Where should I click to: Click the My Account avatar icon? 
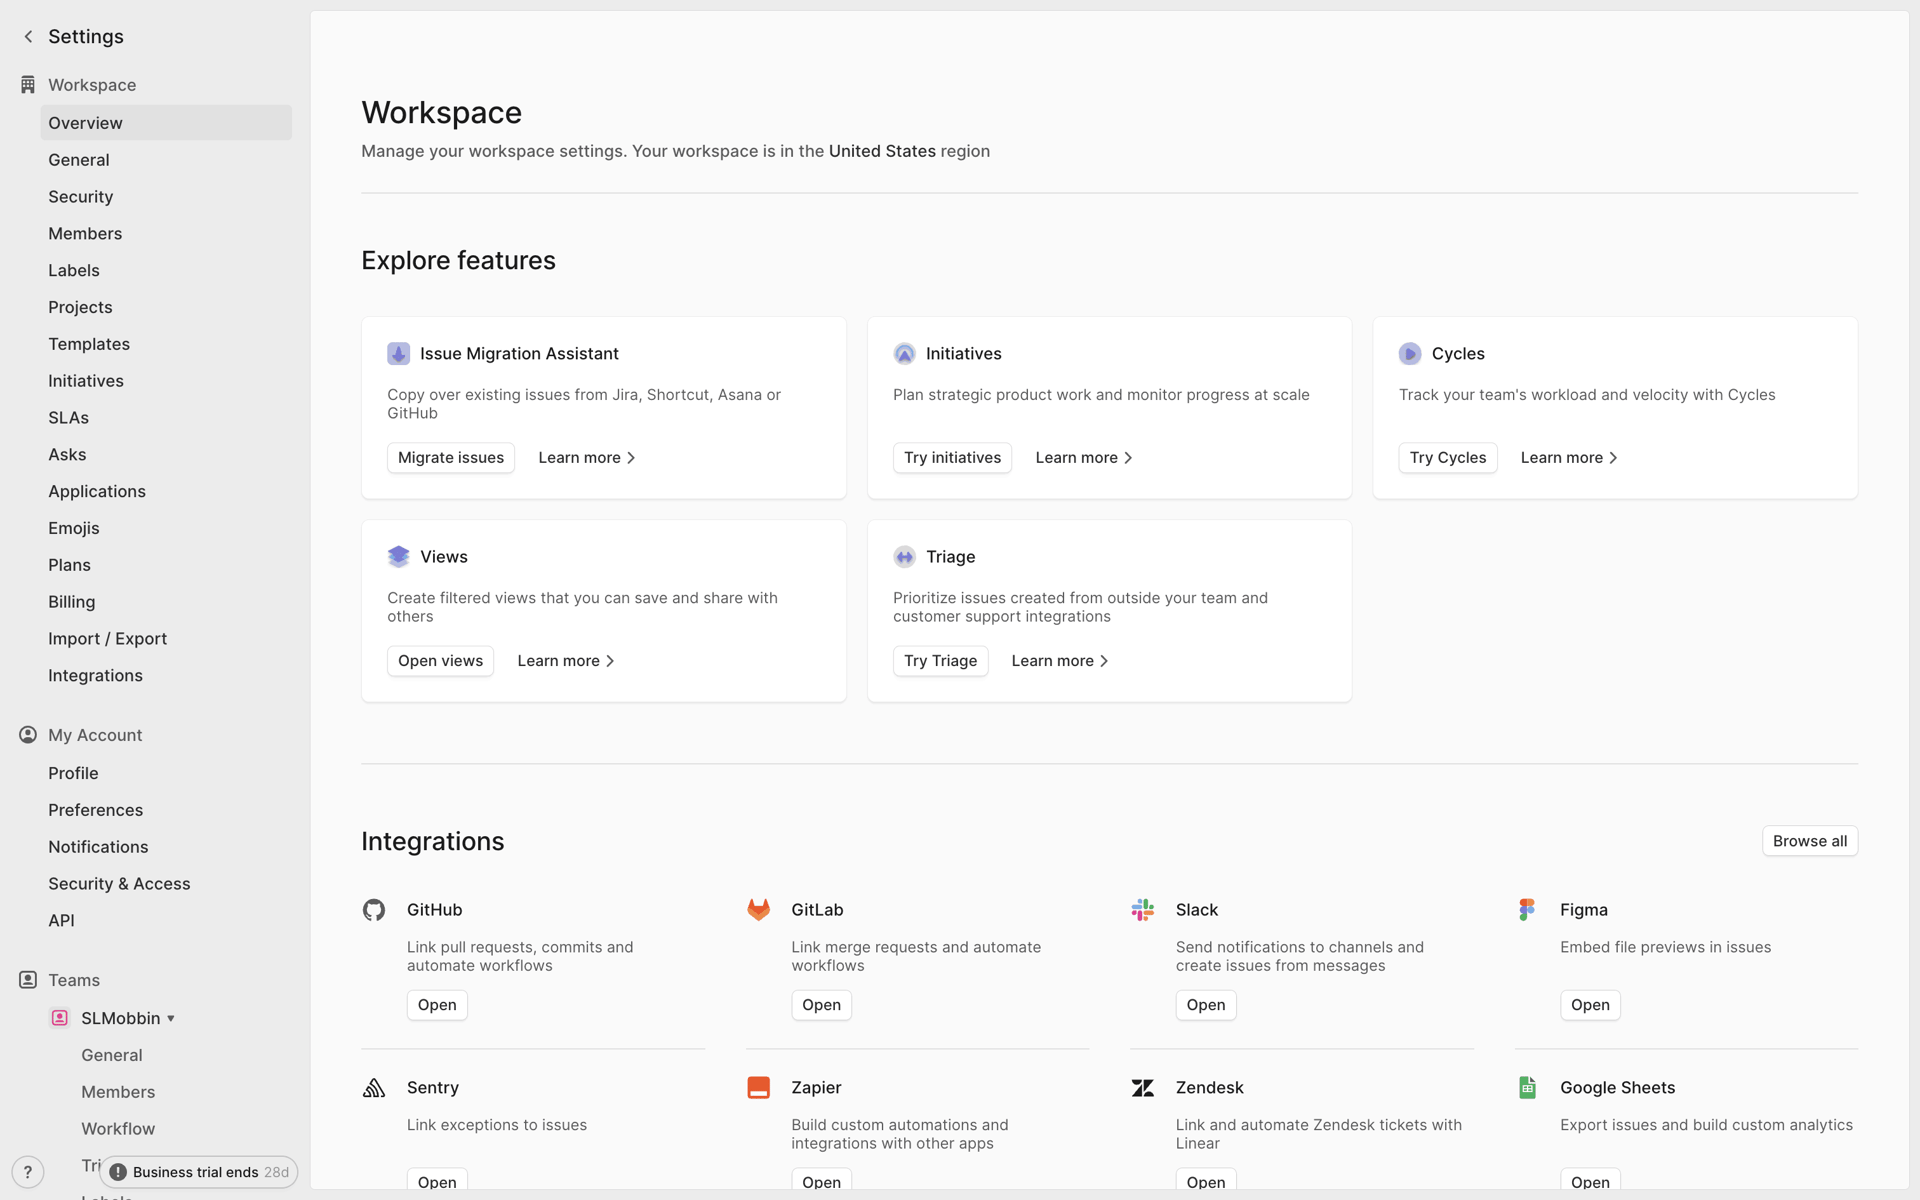(28, 735)
